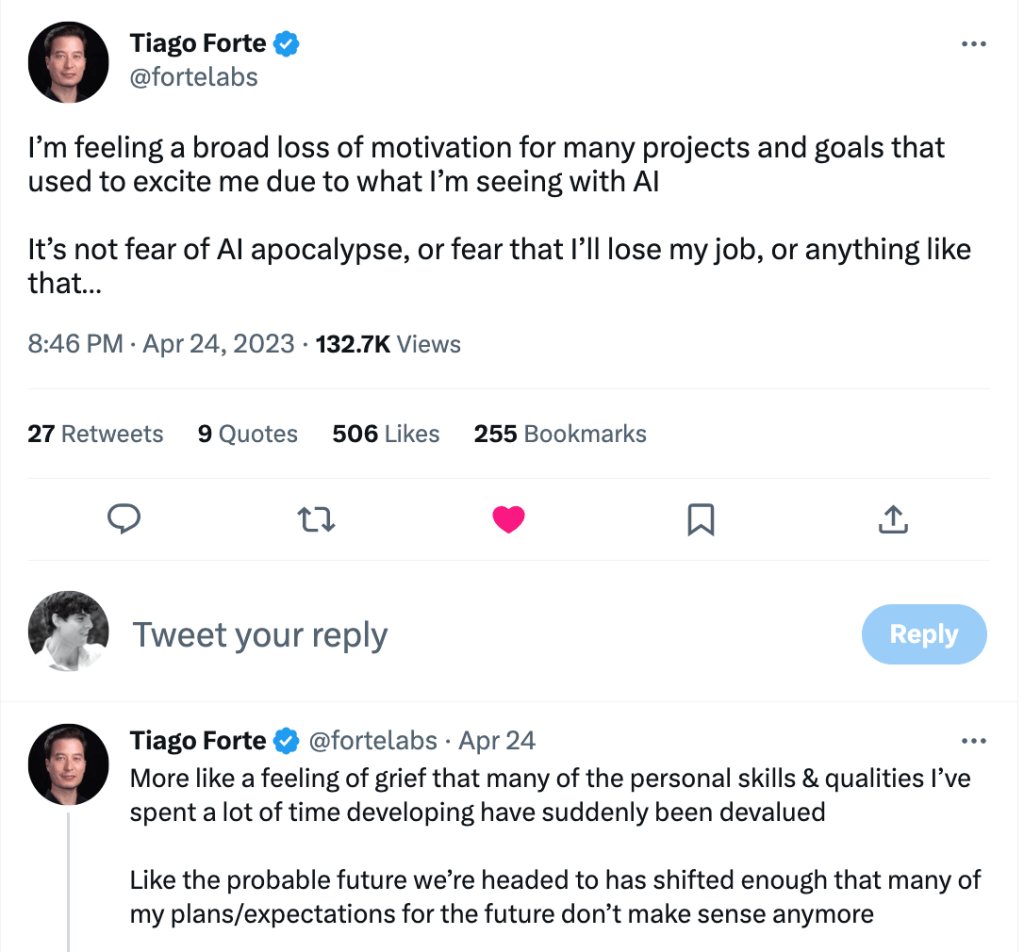Screen dimensions: 1024x952
Task: Click the reply speech bubble icon
Action: tap(123, 518)
